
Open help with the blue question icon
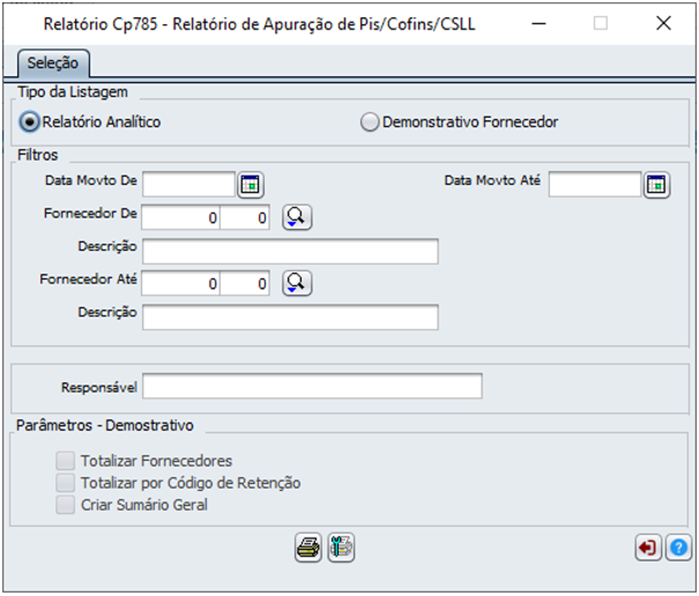[678, 547]
